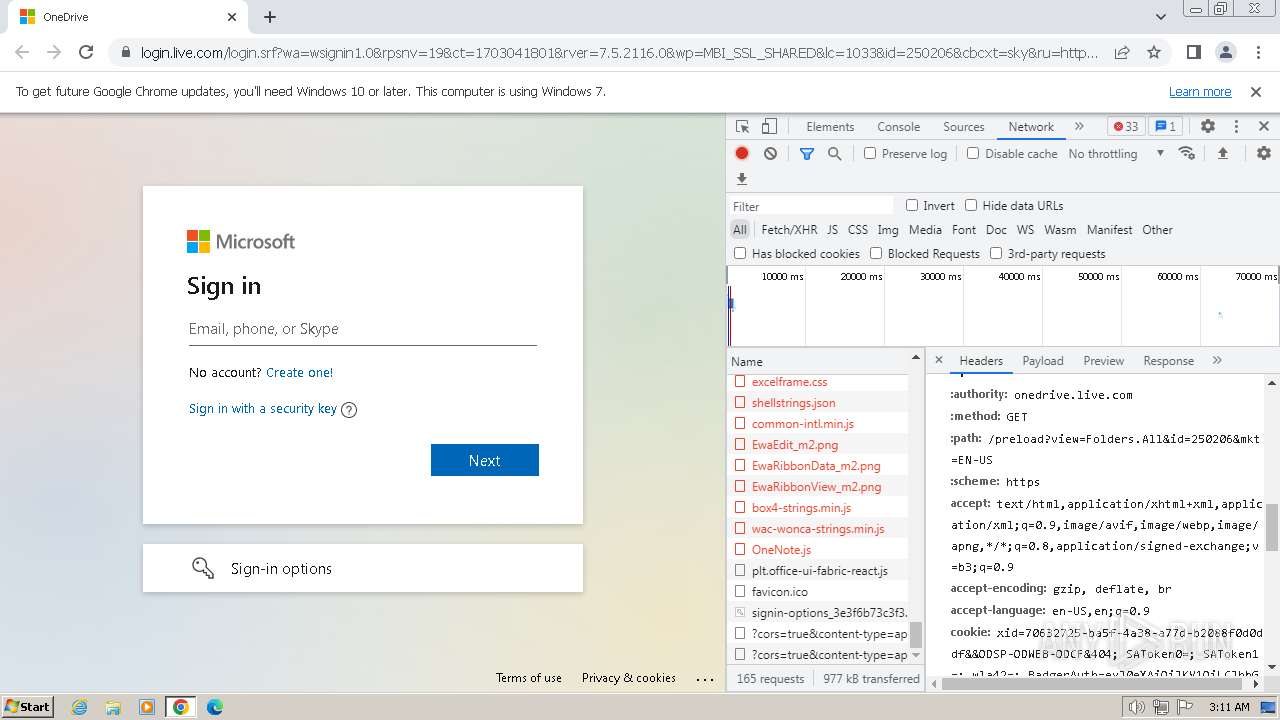1280x720 pixels.
Task: Click the network Filter text box
Action: pos(812,206)
